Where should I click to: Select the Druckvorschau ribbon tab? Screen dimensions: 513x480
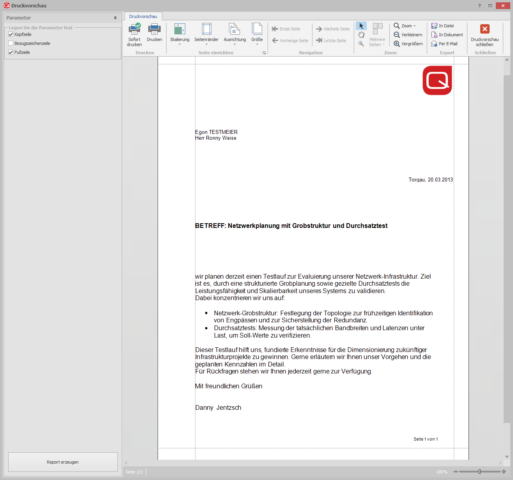point(143,16)
